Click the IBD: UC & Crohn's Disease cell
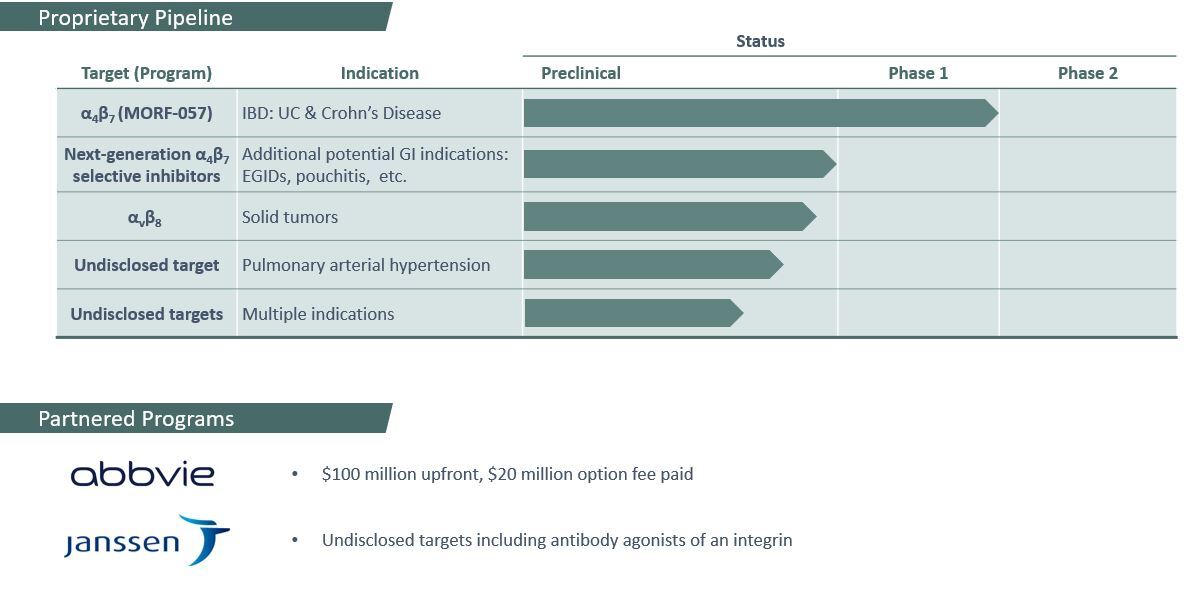Viewport: 1199px width, 594px height. tap(341, 113)
